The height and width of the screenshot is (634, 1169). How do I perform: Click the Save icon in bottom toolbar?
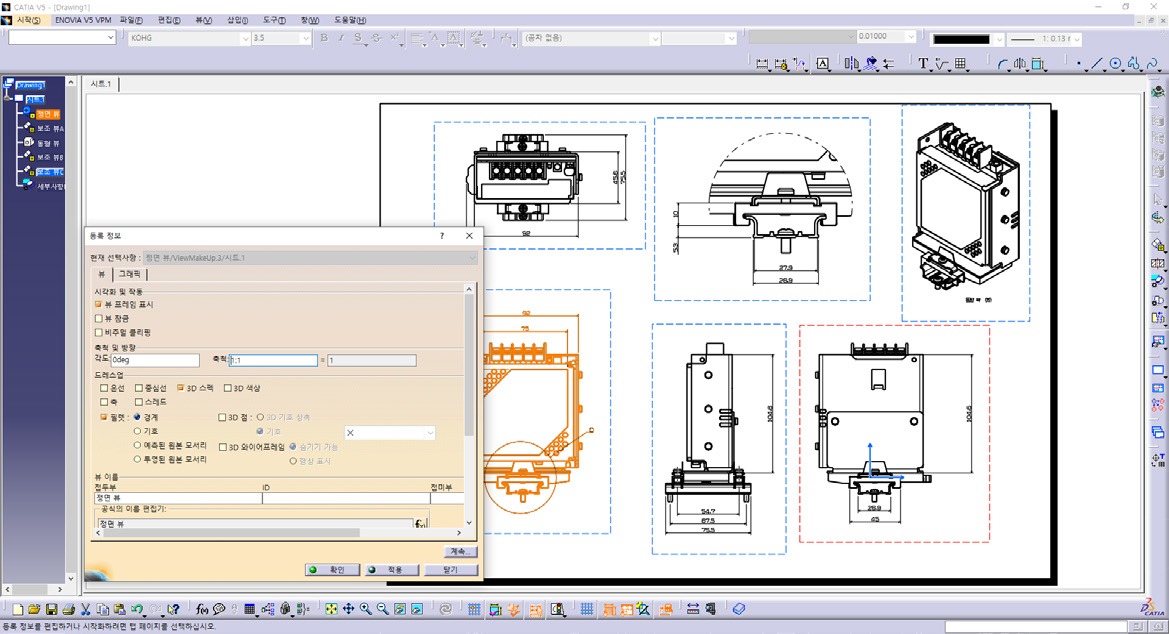[x=51, y=609]
